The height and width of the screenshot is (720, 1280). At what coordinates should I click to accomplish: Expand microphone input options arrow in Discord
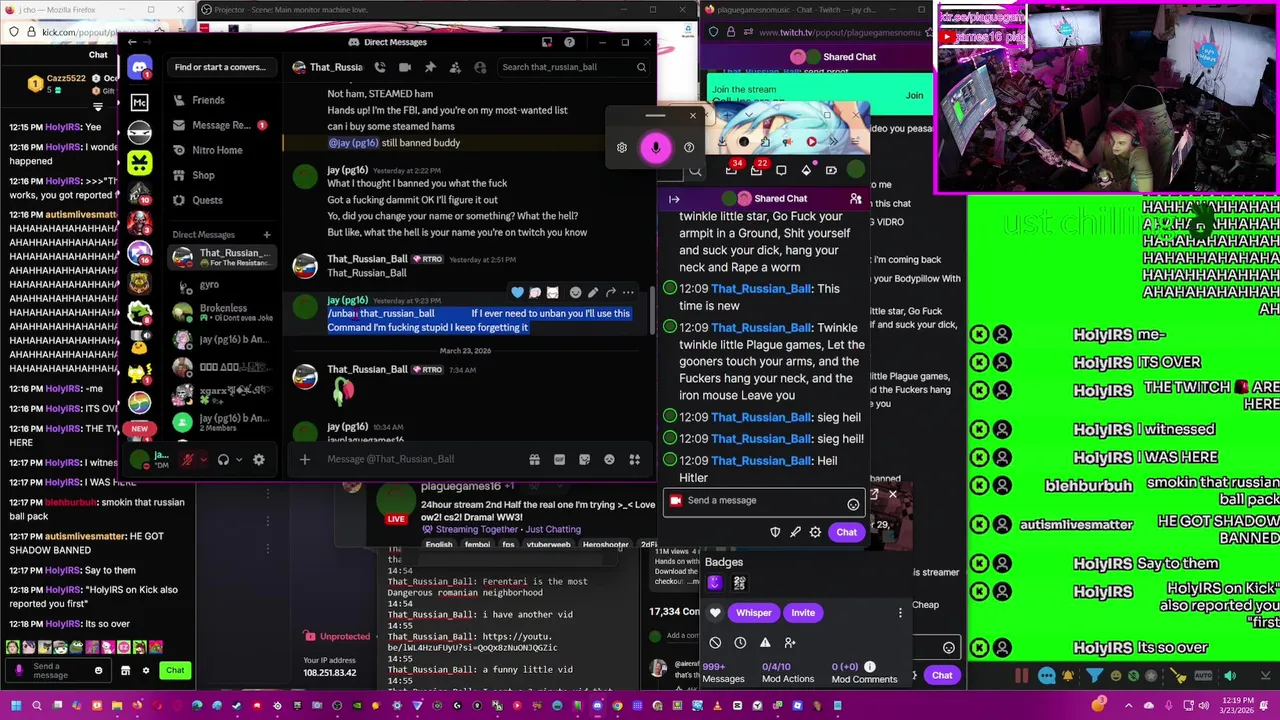click(x=203, y=459)
